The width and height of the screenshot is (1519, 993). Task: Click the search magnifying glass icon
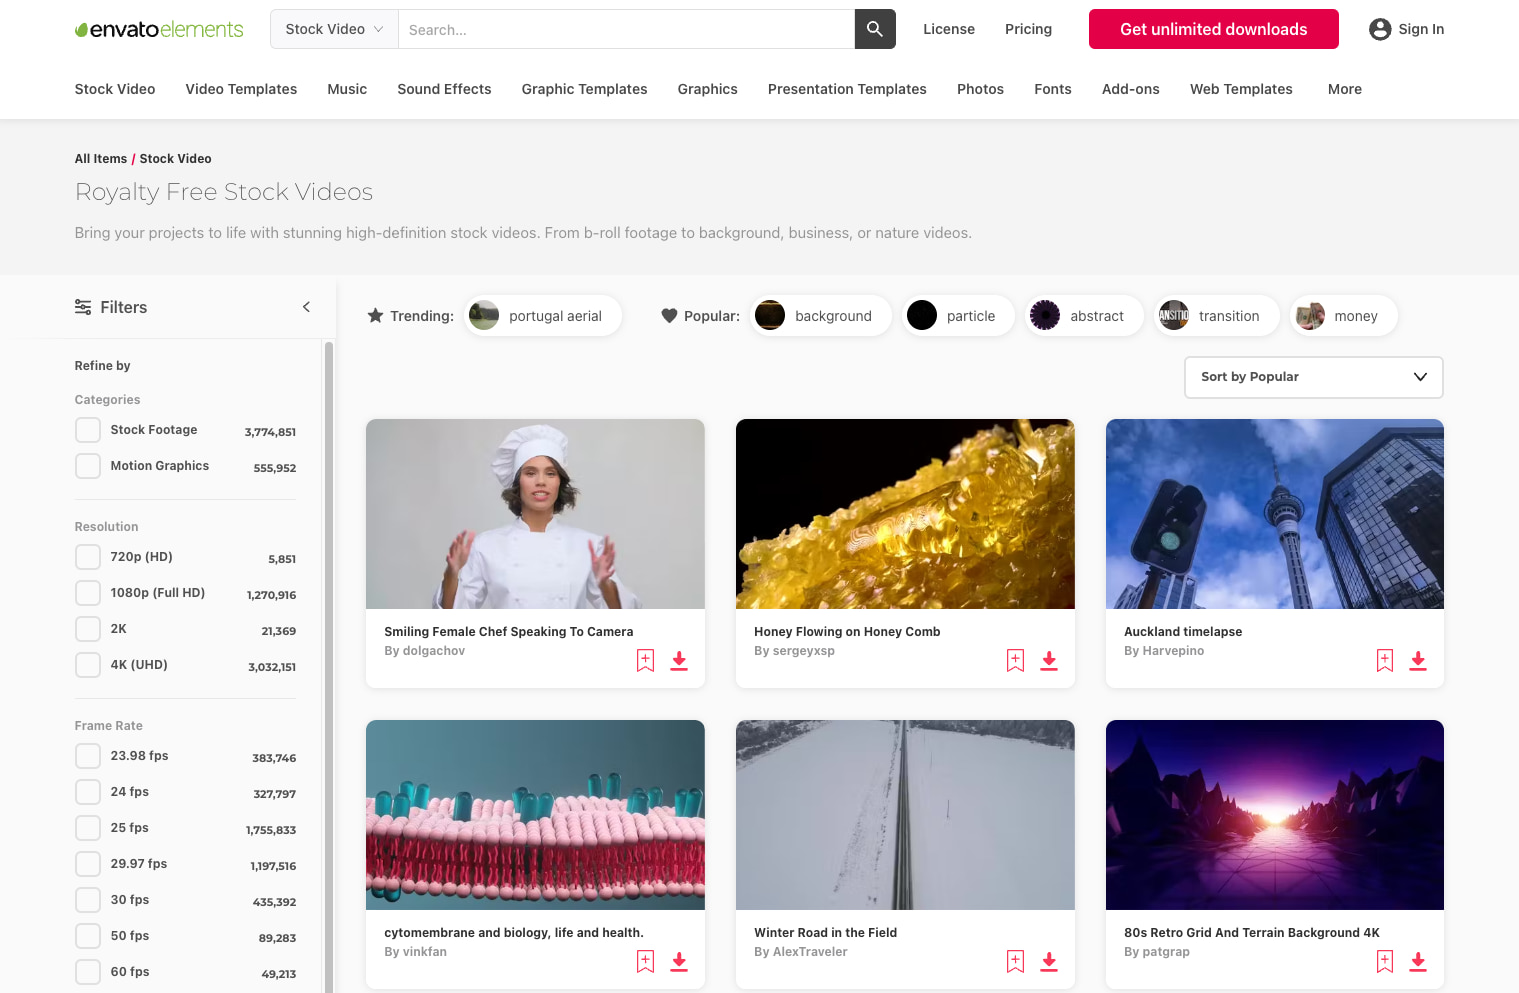click(874, 29)
